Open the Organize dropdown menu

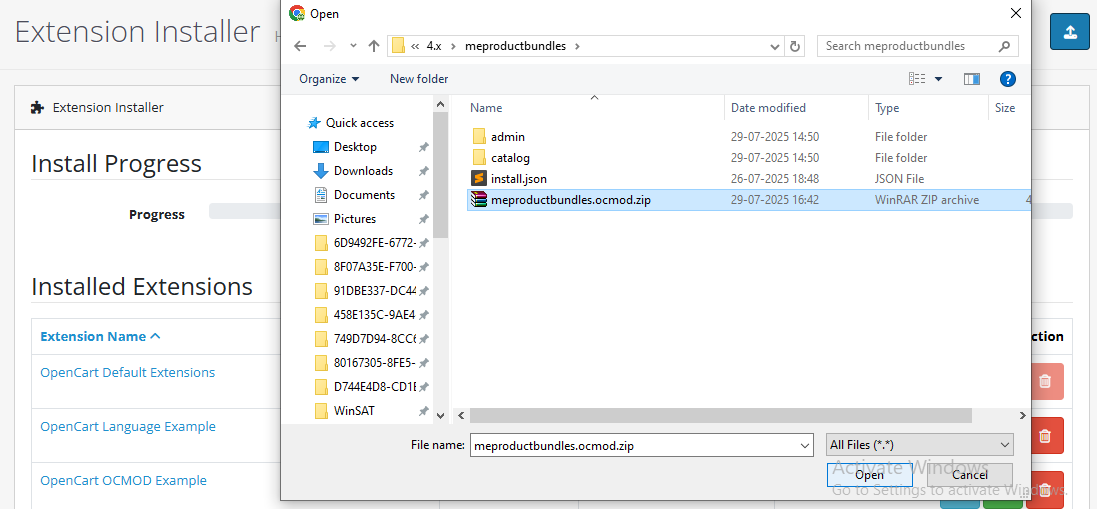pos(328,79)
